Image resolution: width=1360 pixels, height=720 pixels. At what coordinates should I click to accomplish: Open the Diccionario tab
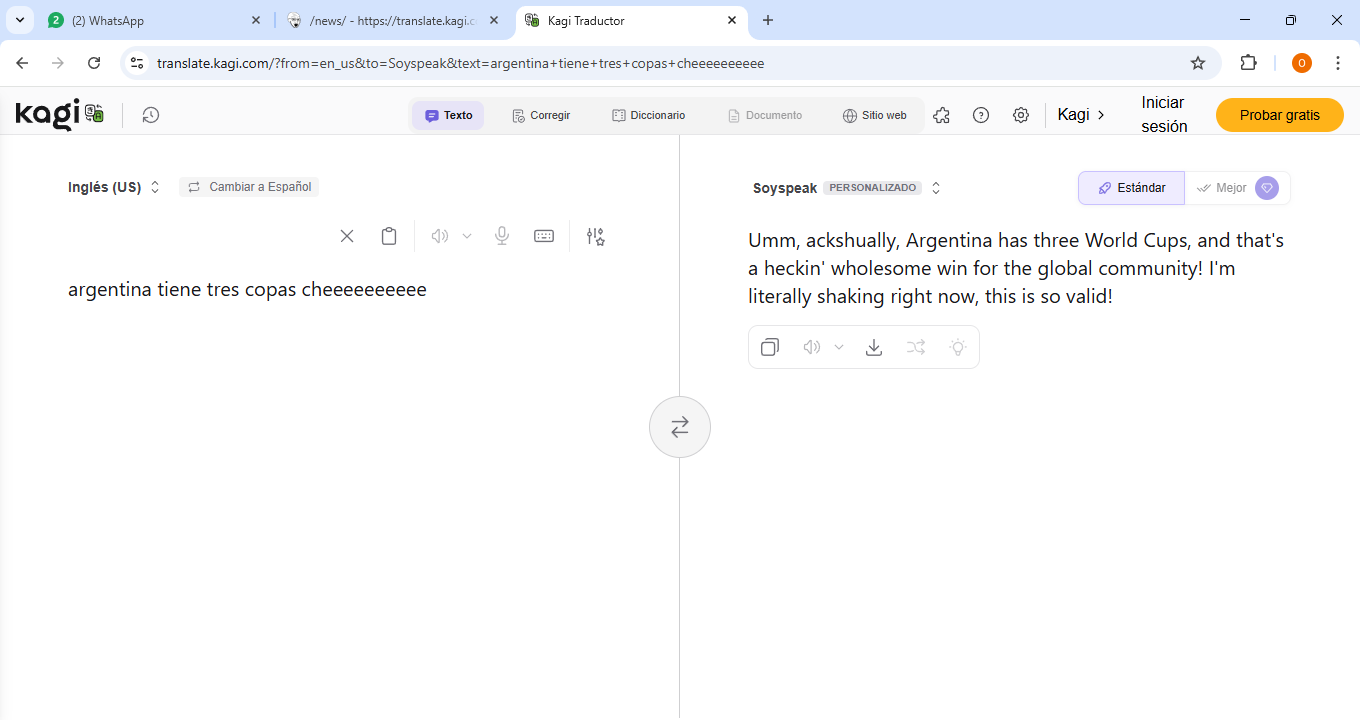tap(649, 115)
